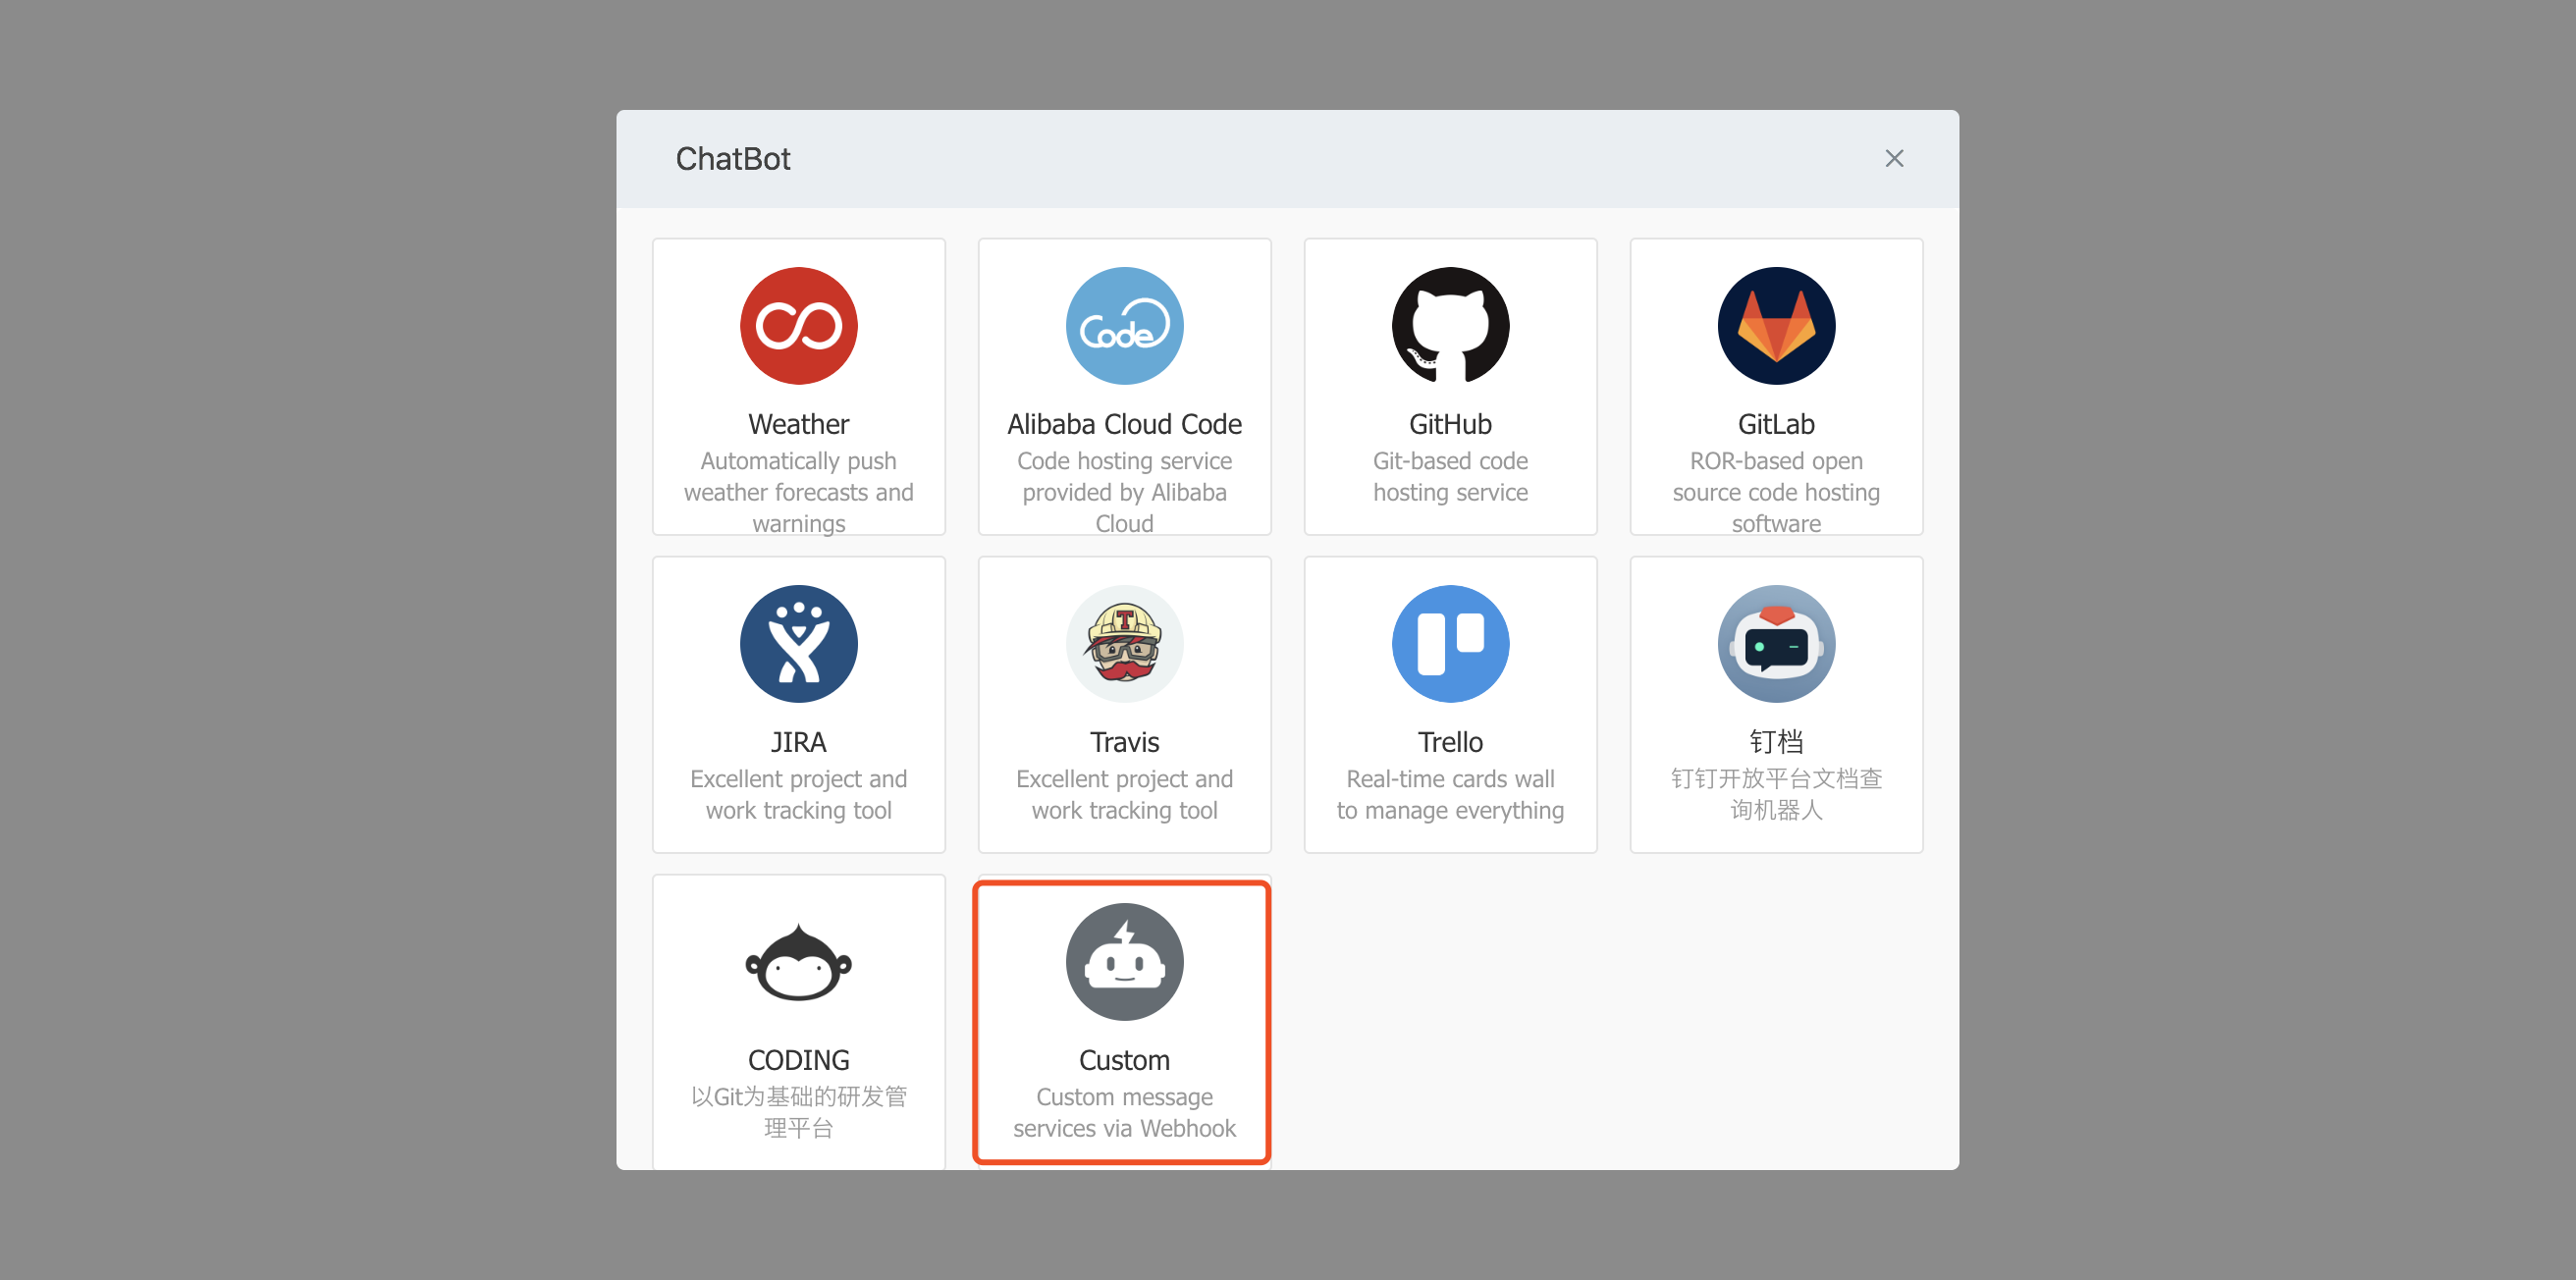
Task: Click the Travis name label
Action: click(1124, 742)
